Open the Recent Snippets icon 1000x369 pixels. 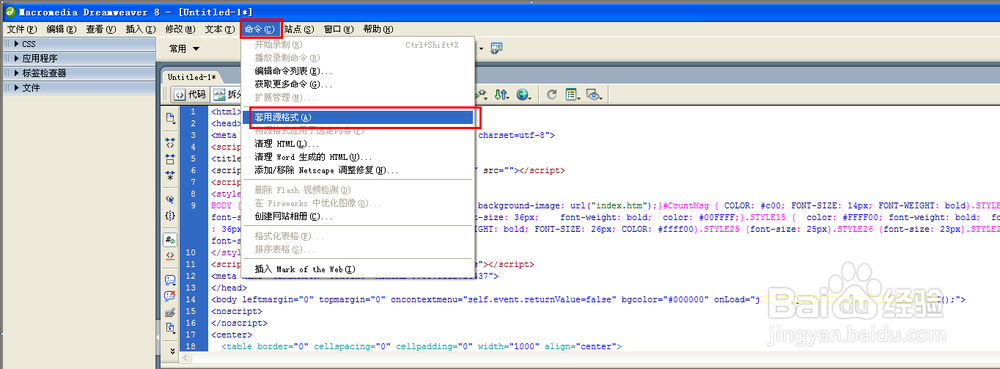(x=170, y=328)
